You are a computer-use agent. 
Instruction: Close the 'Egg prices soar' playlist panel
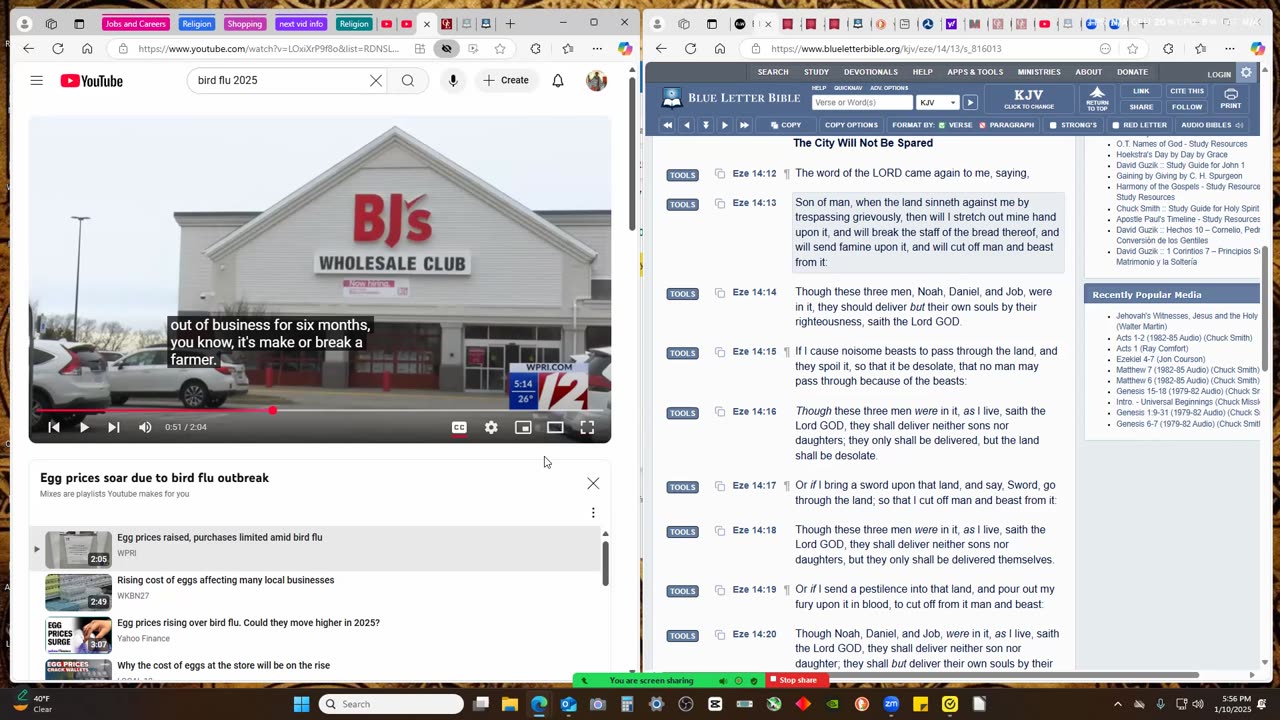click(593, 483)
